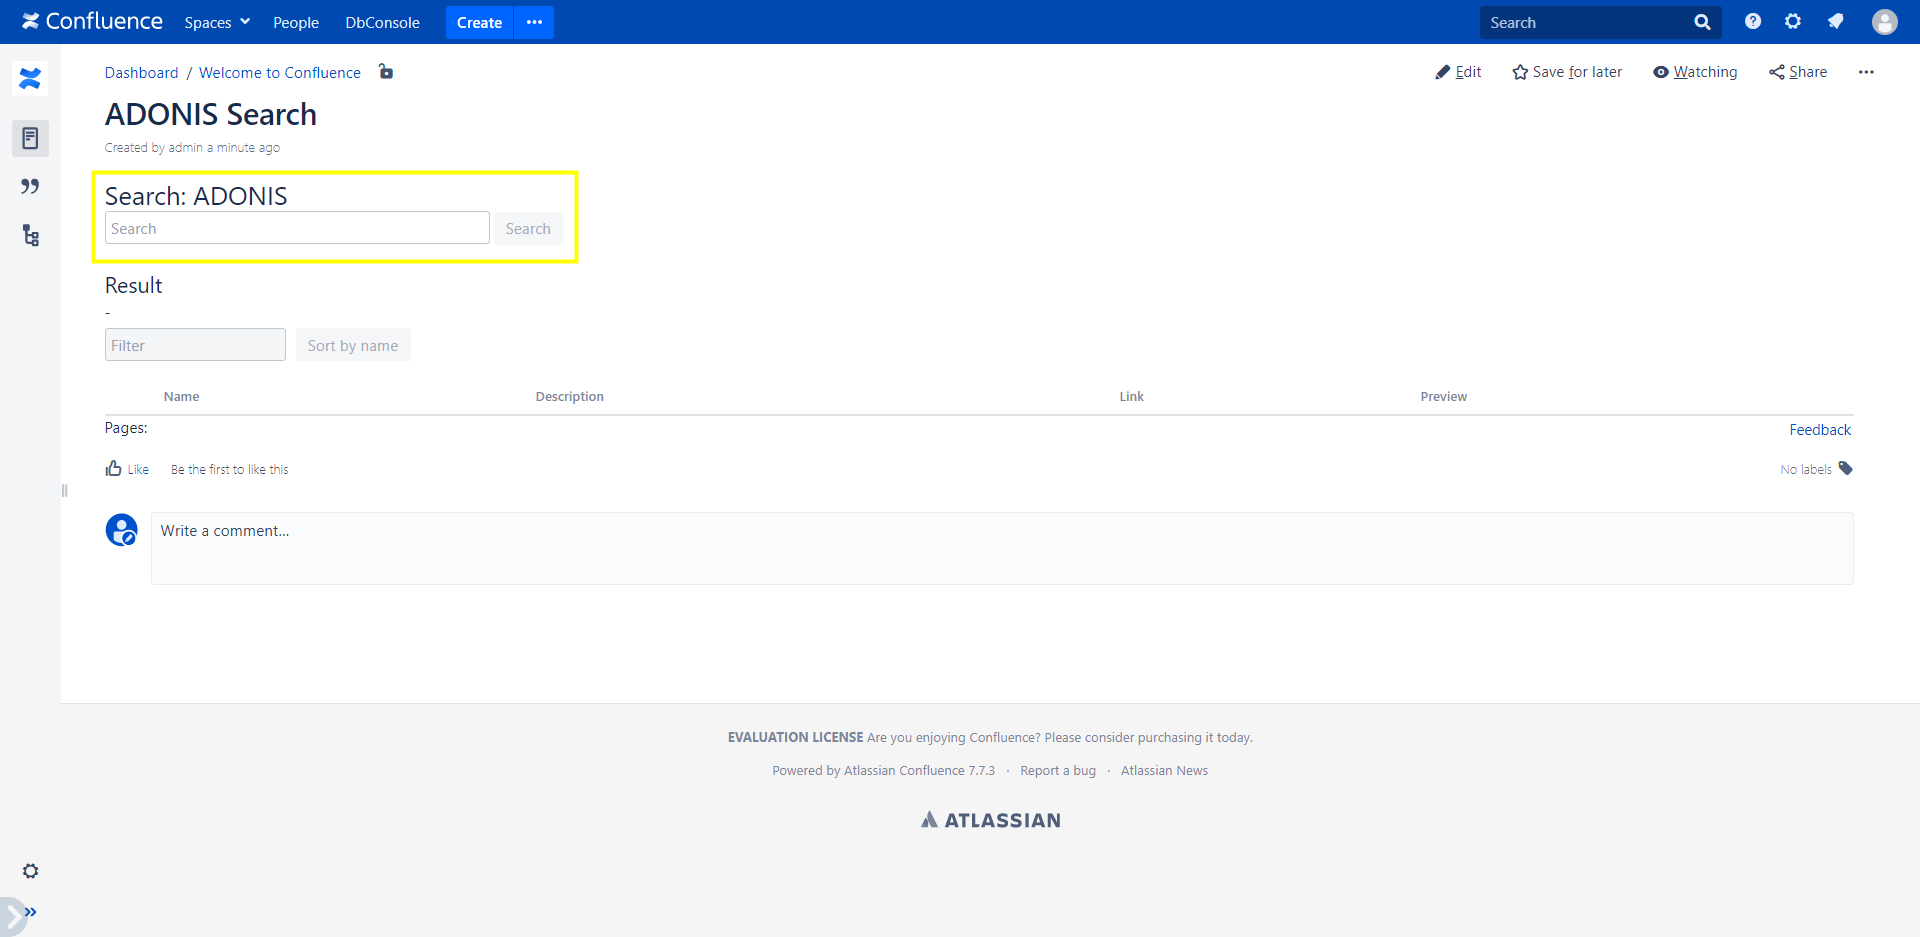Click the space logo icon in sidebar
Viewport: 1920px width, 937px height.
coord(30,78)
